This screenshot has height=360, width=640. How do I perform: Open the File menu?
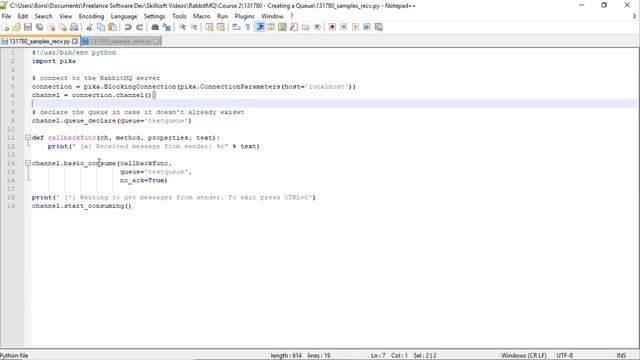tap(6, 16)
